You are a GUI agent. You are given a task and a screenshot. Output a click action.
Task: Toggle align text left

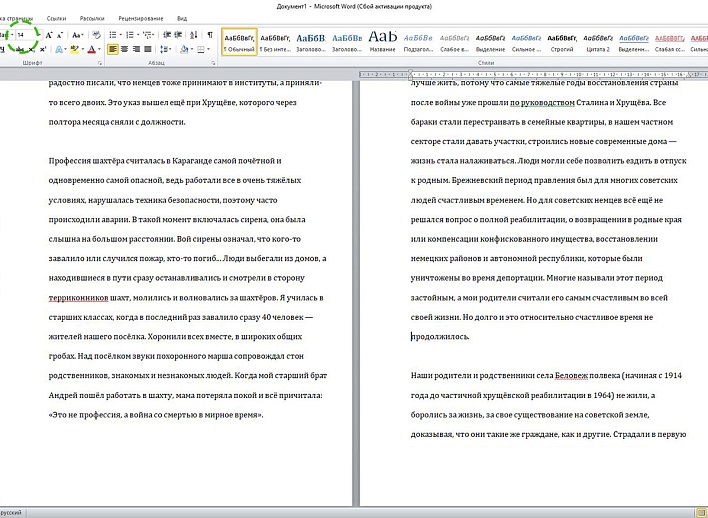(x=113, y=49)
